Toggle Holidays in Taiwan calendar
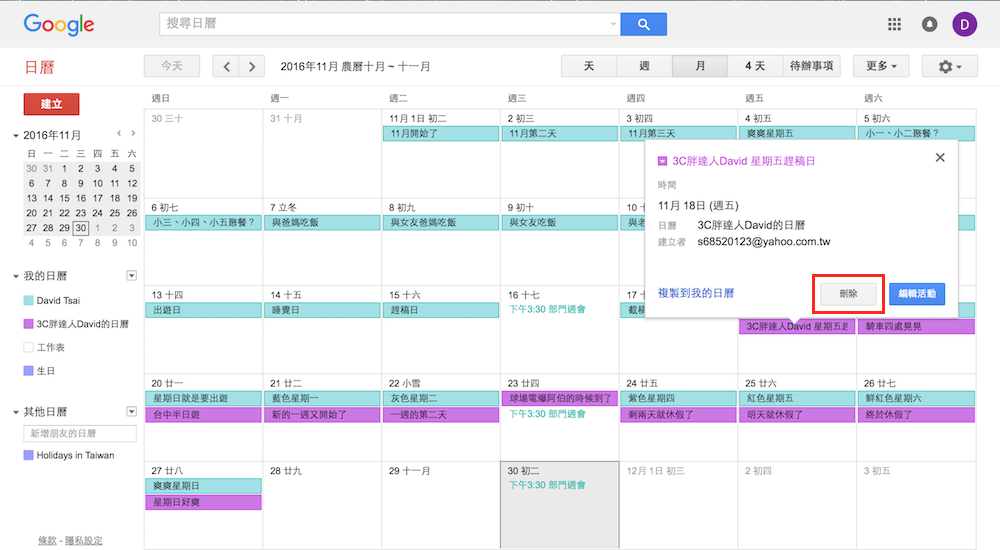This screenshot has height=550, width=1000. coord(28,455)
